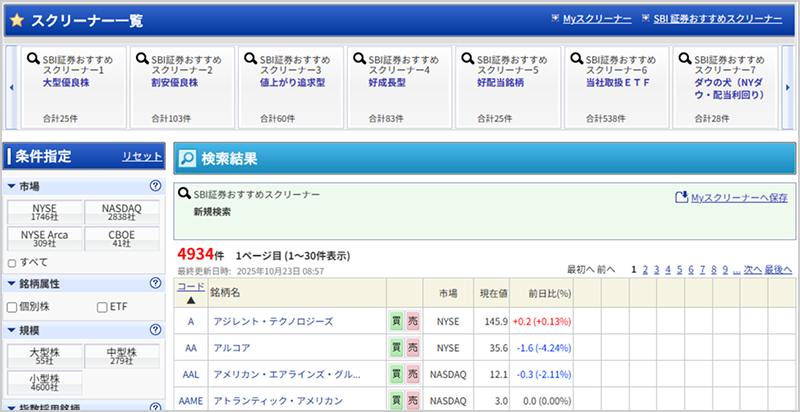Image resolution: width=800 pixels, height=412 pixels.
Task: Click the red 売 icon for アジレント・テクノロジーズ
Action: point(413,321)
